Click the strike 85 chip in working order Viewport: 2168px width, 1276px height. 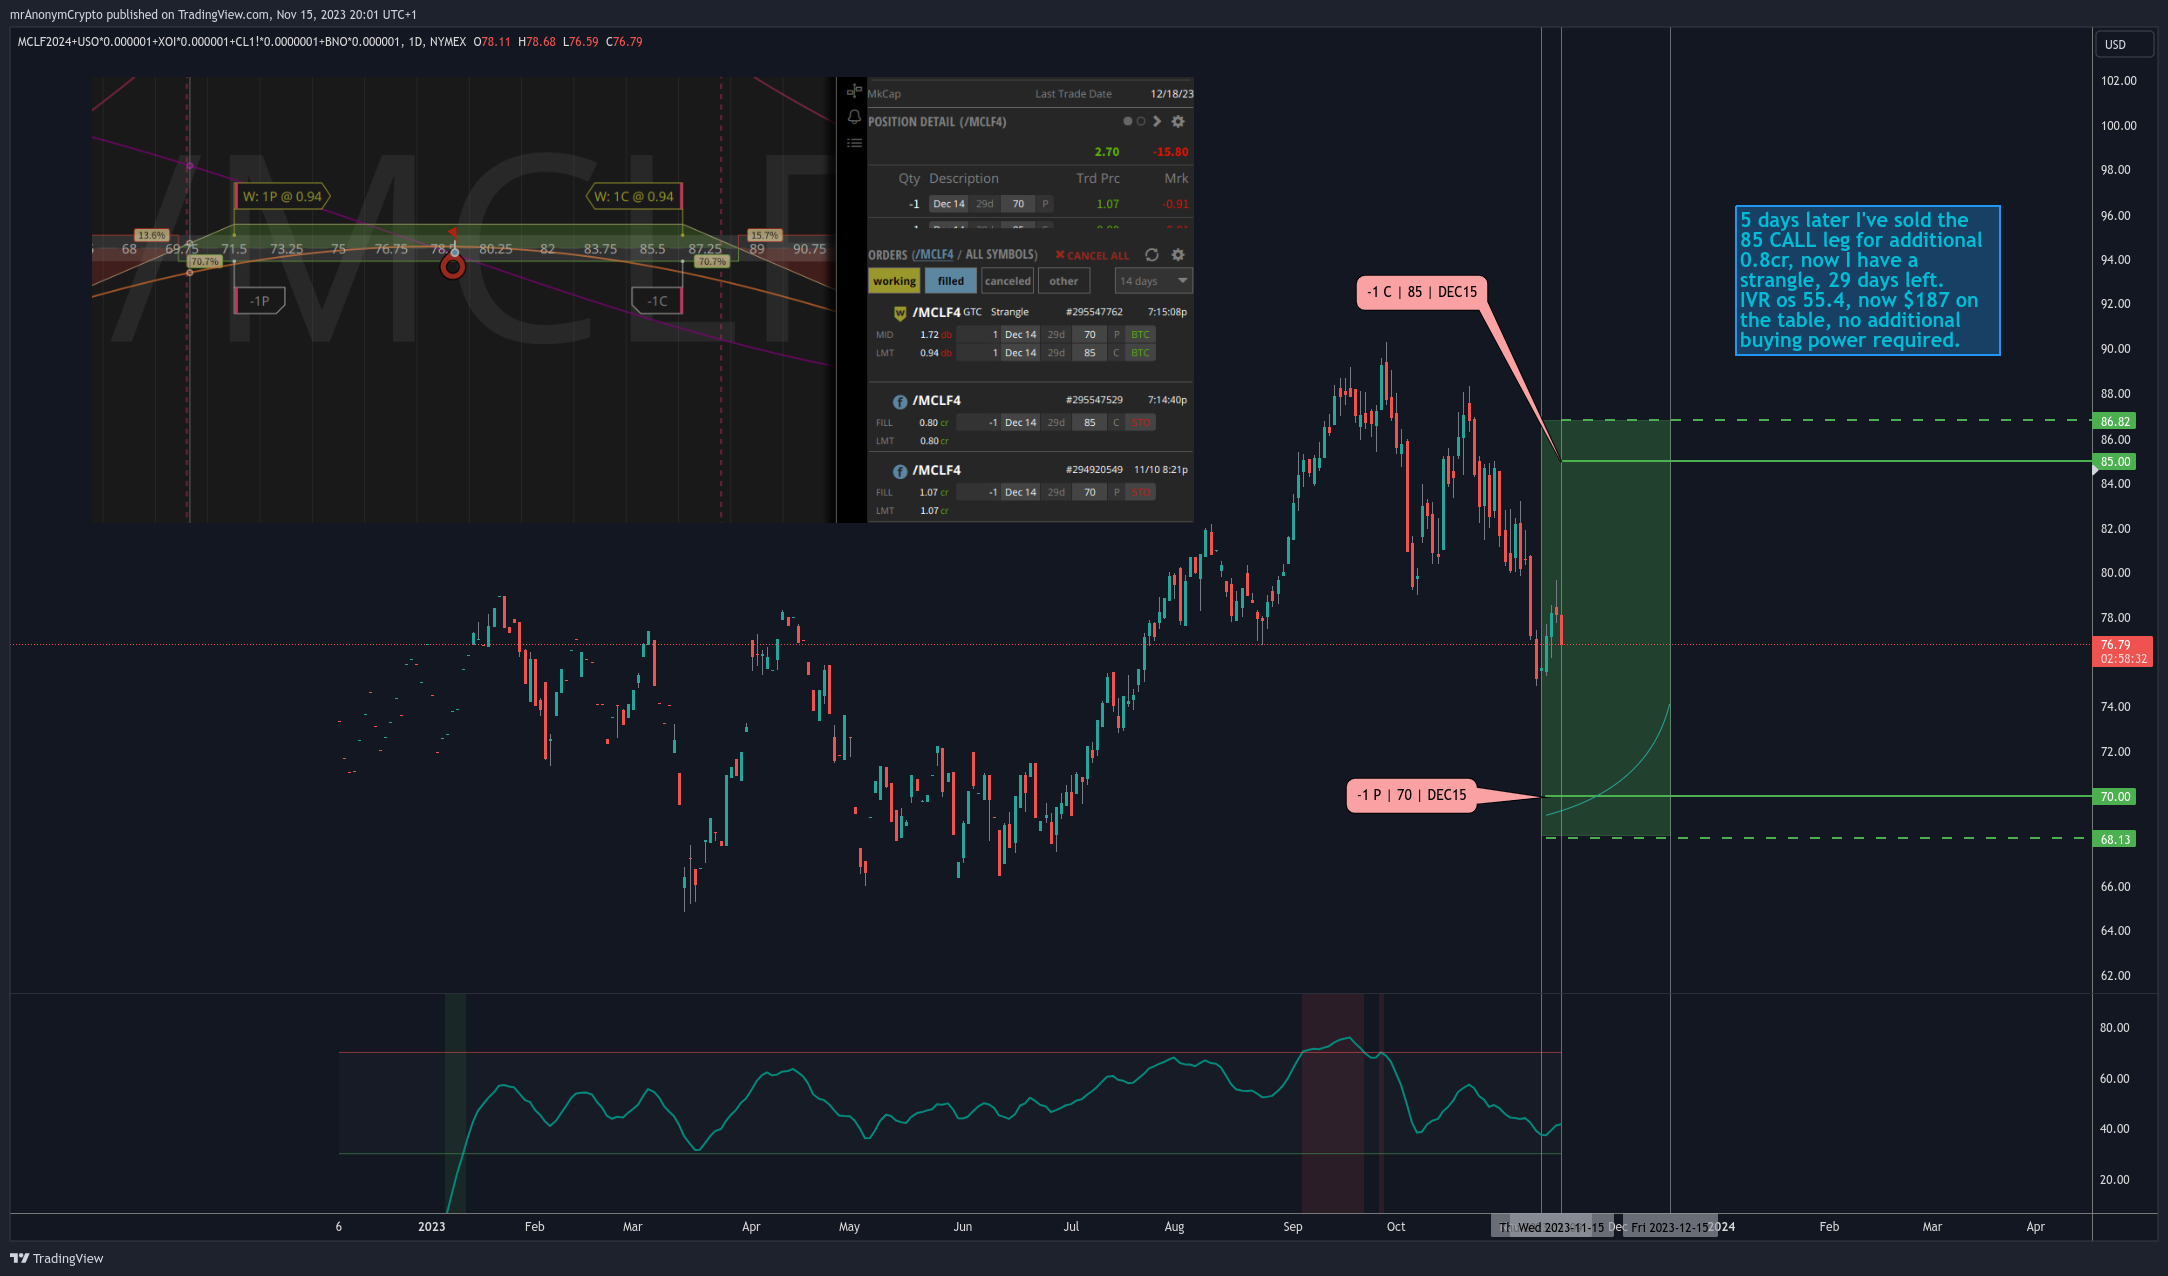(x=1090, y=353)
